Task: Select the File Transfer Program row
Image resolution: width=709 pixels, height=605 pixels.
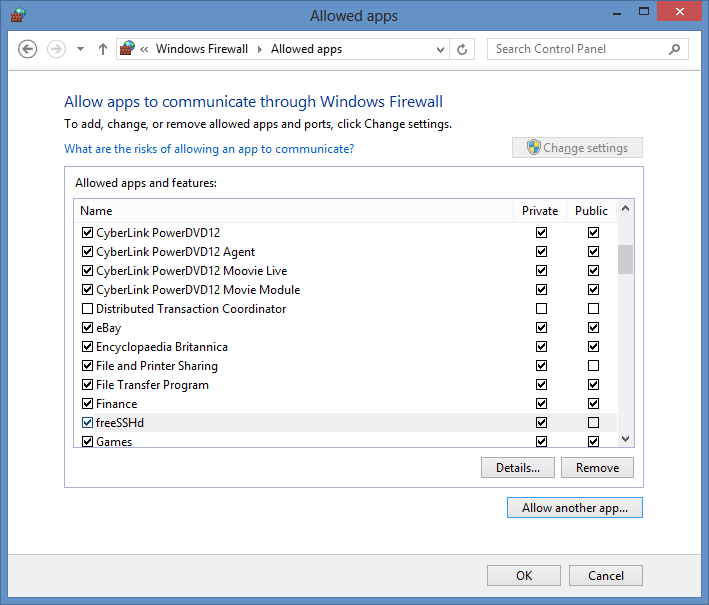Action: tap(345, 384)
